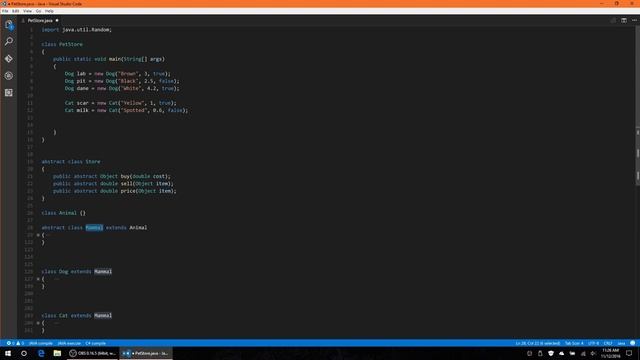Click the JAVA compile status bar button

pos(41,343)
